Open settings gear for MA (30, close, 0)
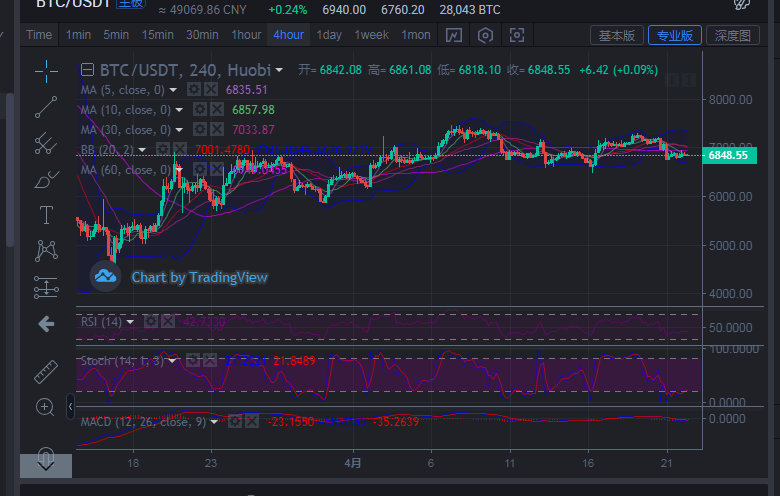Screen dimensions: 780x496 200,129
